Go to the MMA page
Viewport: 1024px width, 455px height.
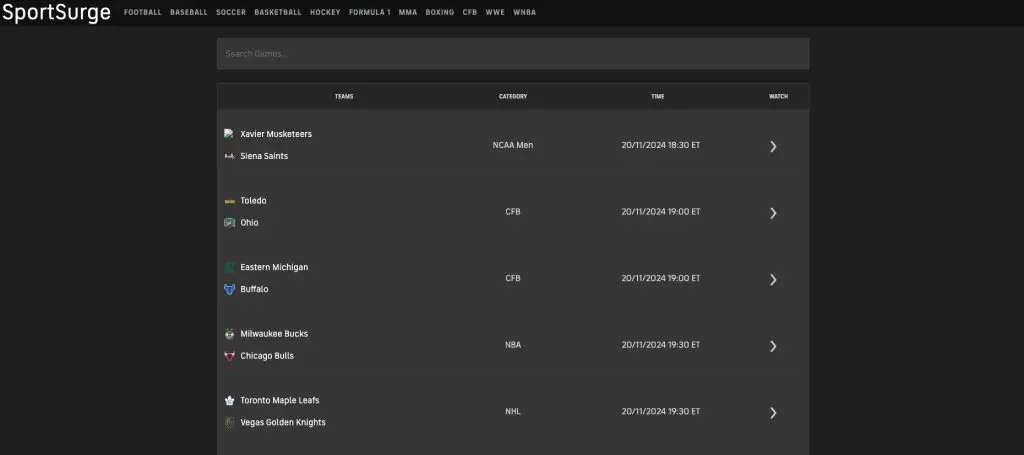tap(408, 12)
